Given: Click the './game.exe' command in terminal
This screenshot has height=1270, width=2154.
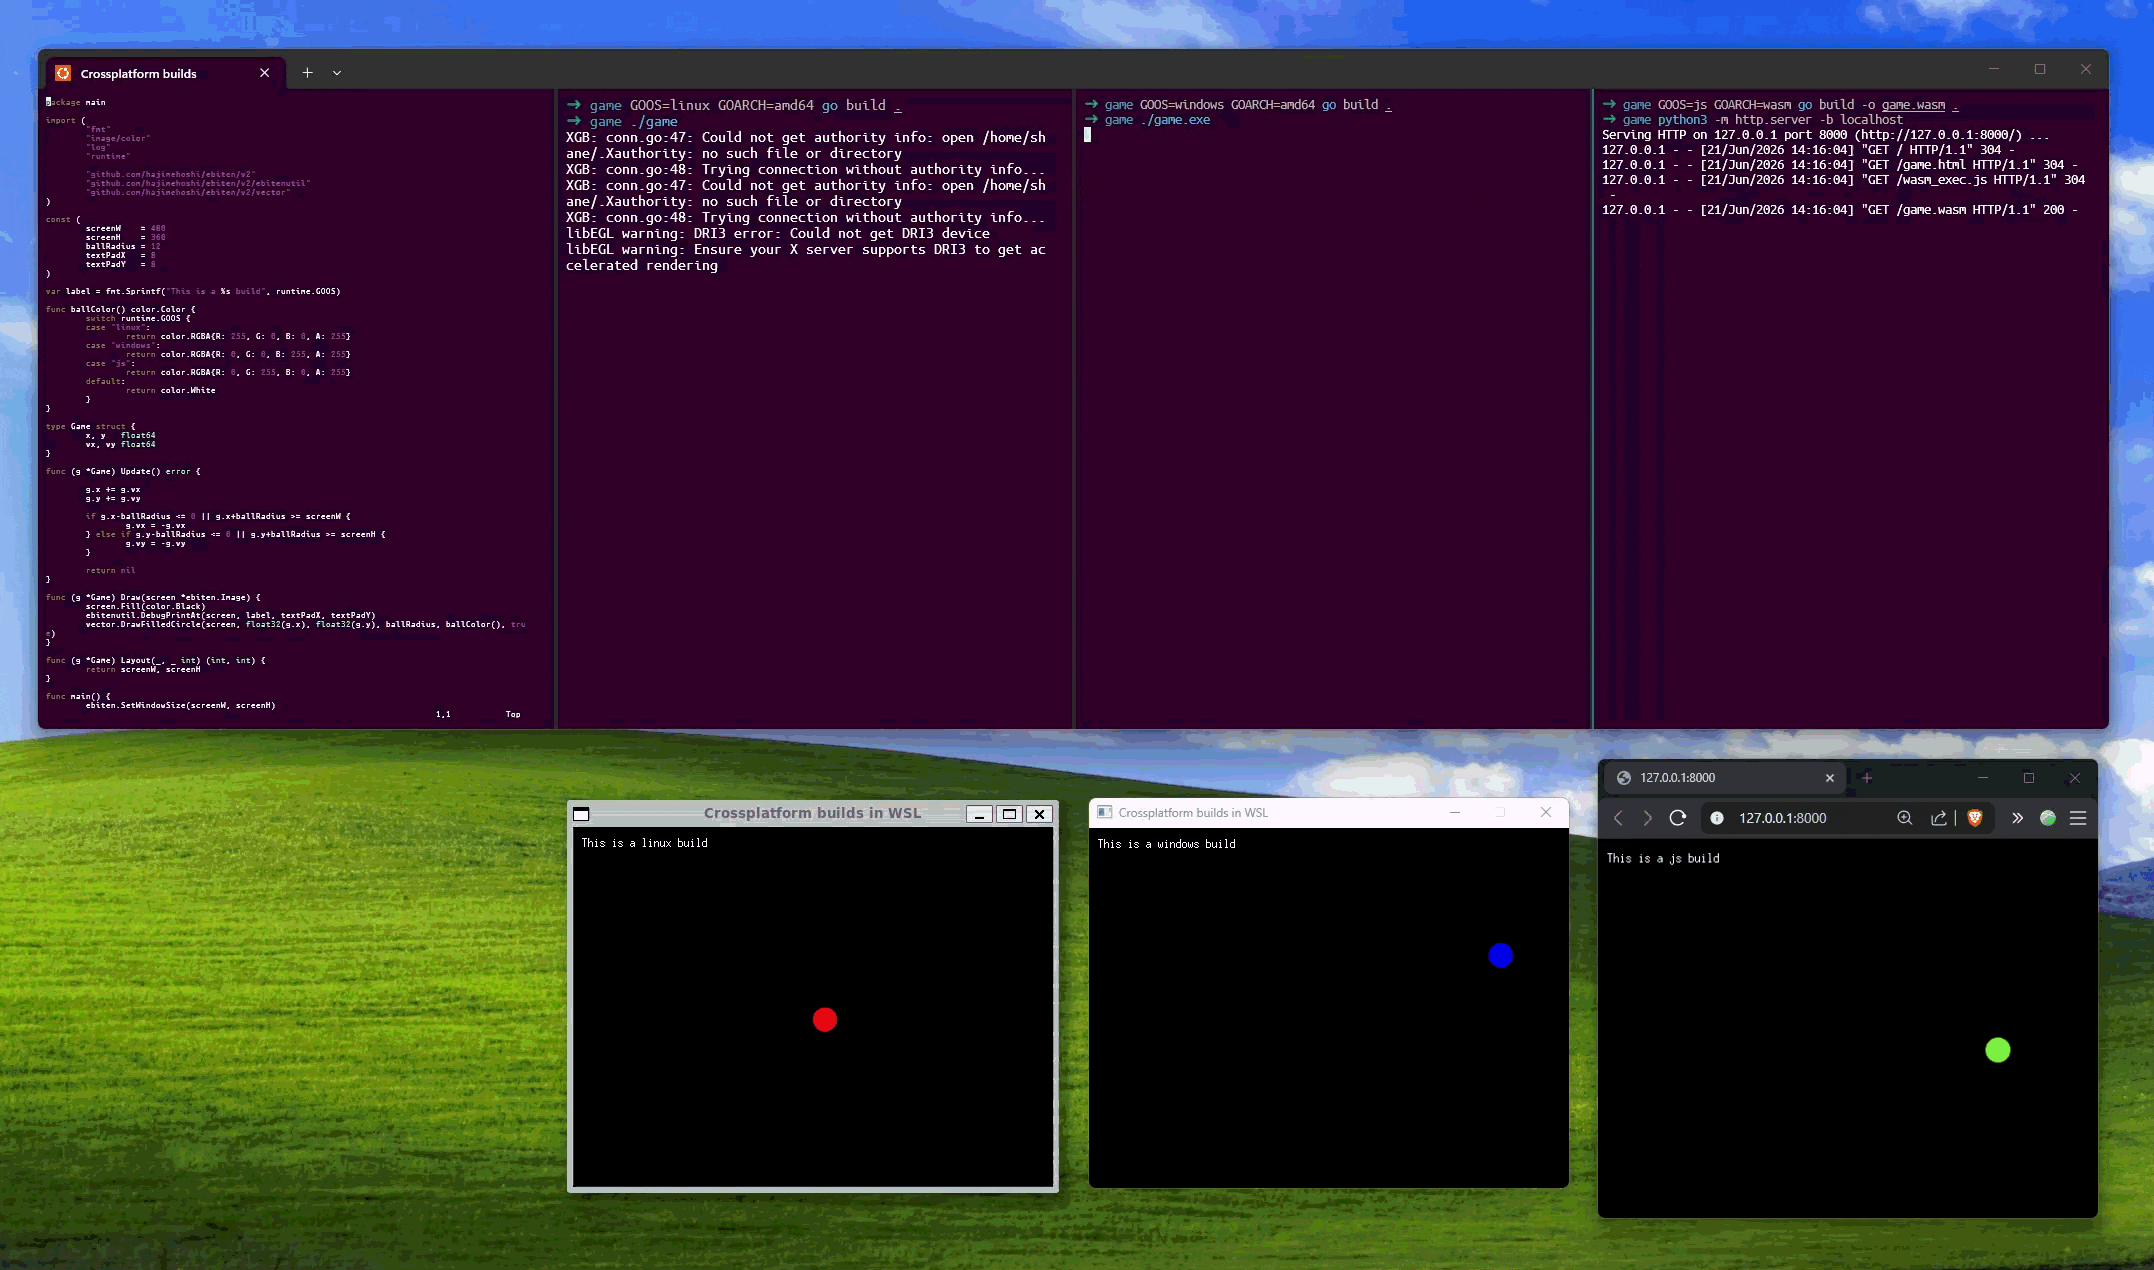Looking at the screenshot, I should (1176, 120).
